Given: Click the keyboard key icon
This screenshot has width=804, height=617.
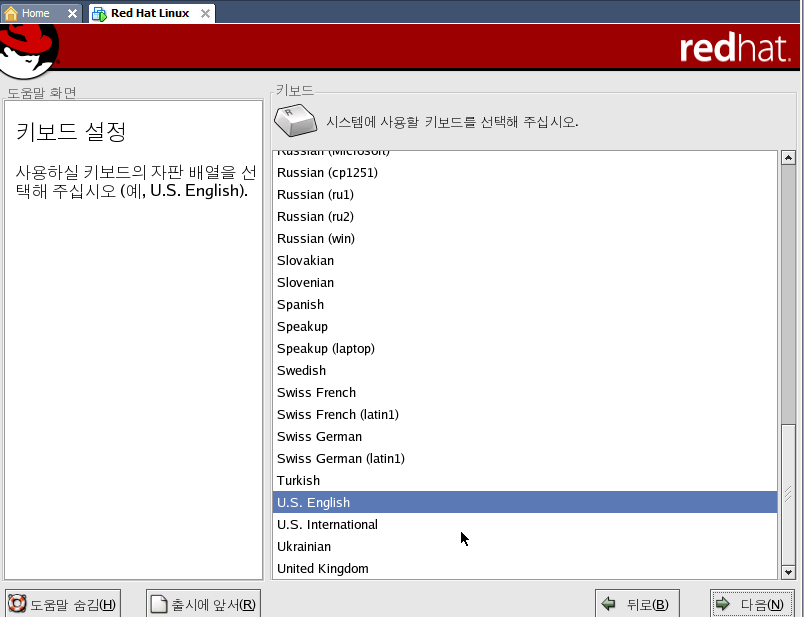Looking at the screenshot, I should click(x=295, y=121).
